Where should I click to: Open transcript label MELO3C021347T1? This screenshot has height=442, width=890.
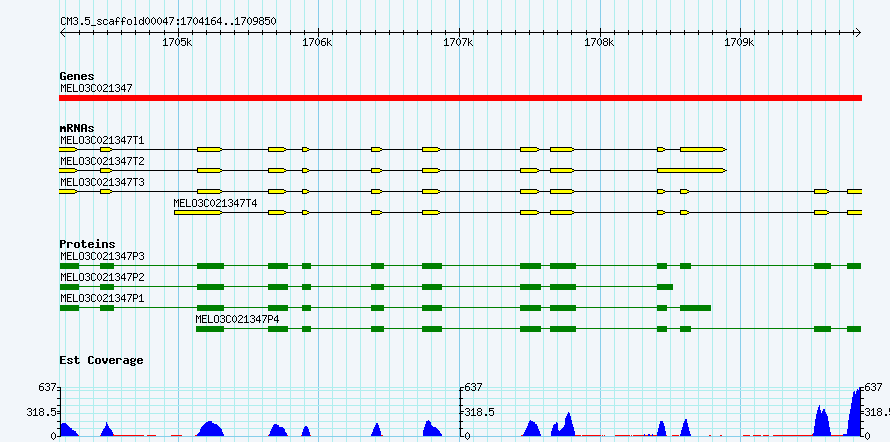click(x=102, y=140)
